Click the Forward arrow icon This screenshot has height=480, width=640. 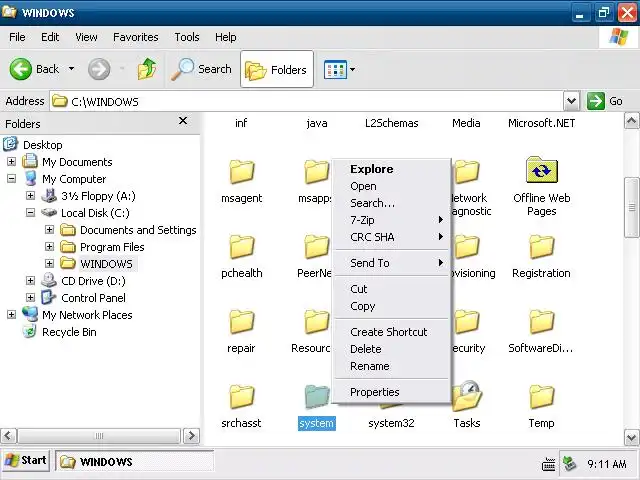pos(99,69)
